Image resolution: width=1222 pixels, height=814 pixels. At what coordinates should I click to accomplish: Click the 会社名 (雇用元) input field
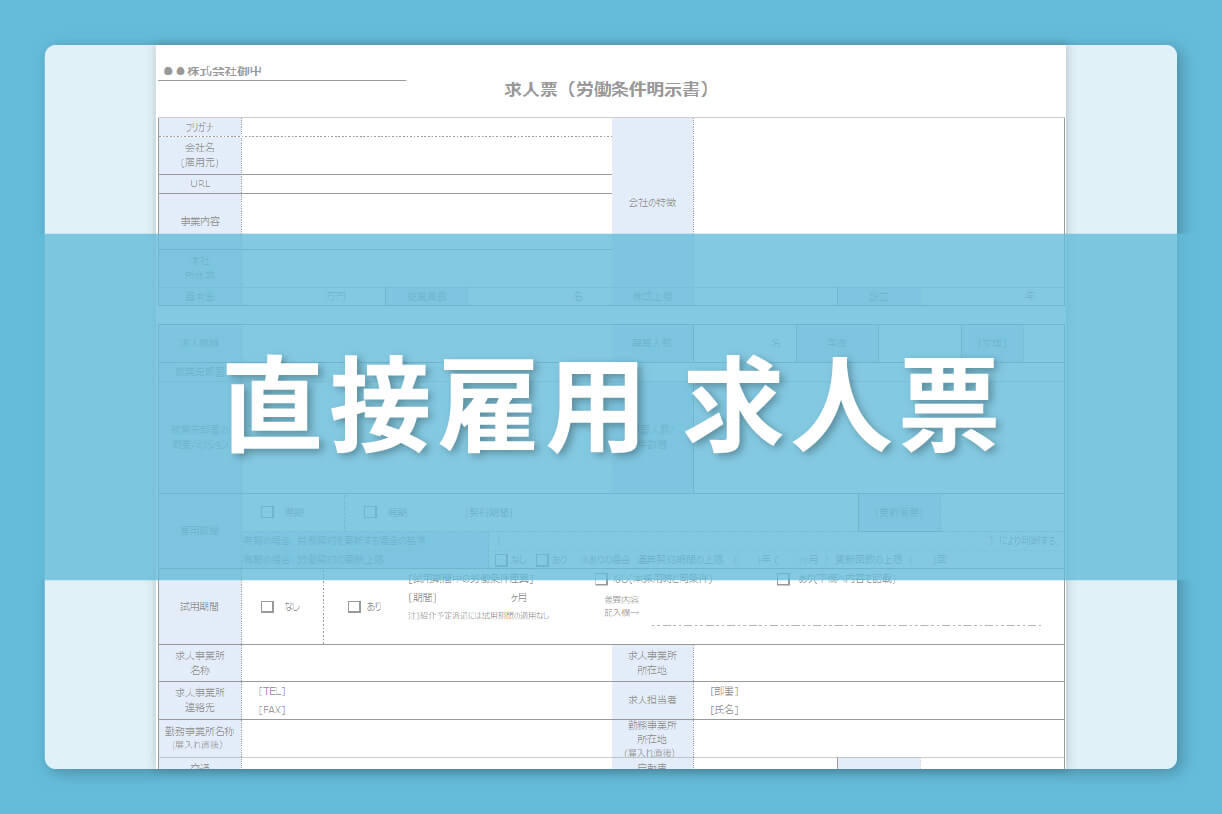click(x=426, y=155)
